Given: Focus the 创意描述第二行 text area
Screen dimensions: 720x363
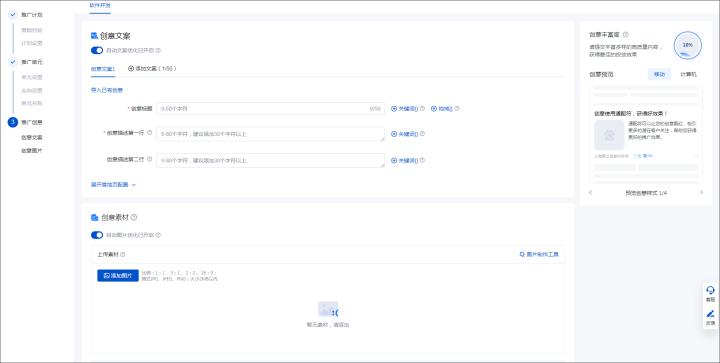Looking at the screenshot, I should [x=270, y=161].
